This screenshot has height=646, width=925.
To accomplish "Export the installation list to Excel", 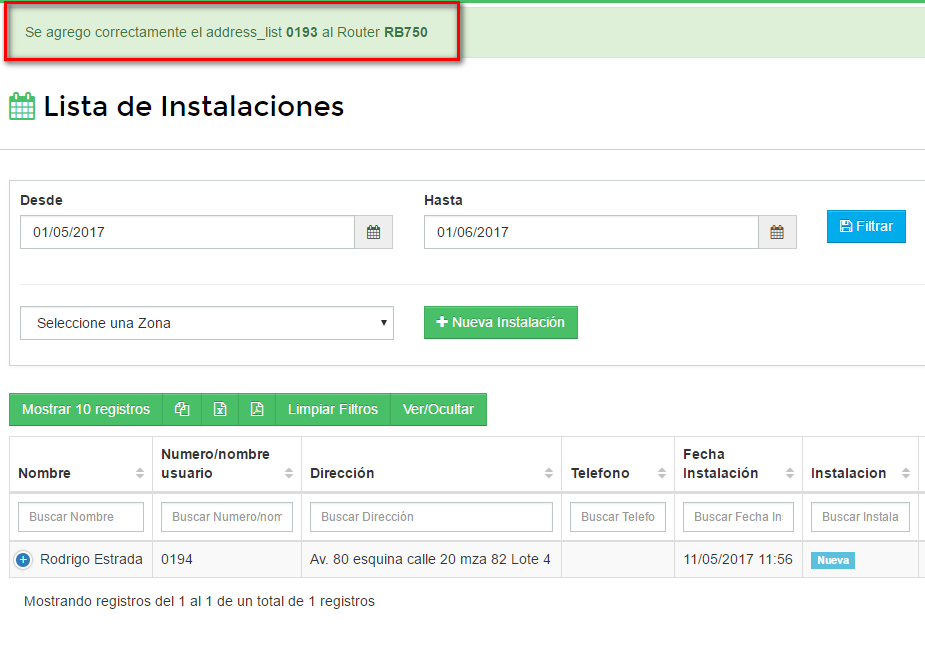I will (220, 409).
